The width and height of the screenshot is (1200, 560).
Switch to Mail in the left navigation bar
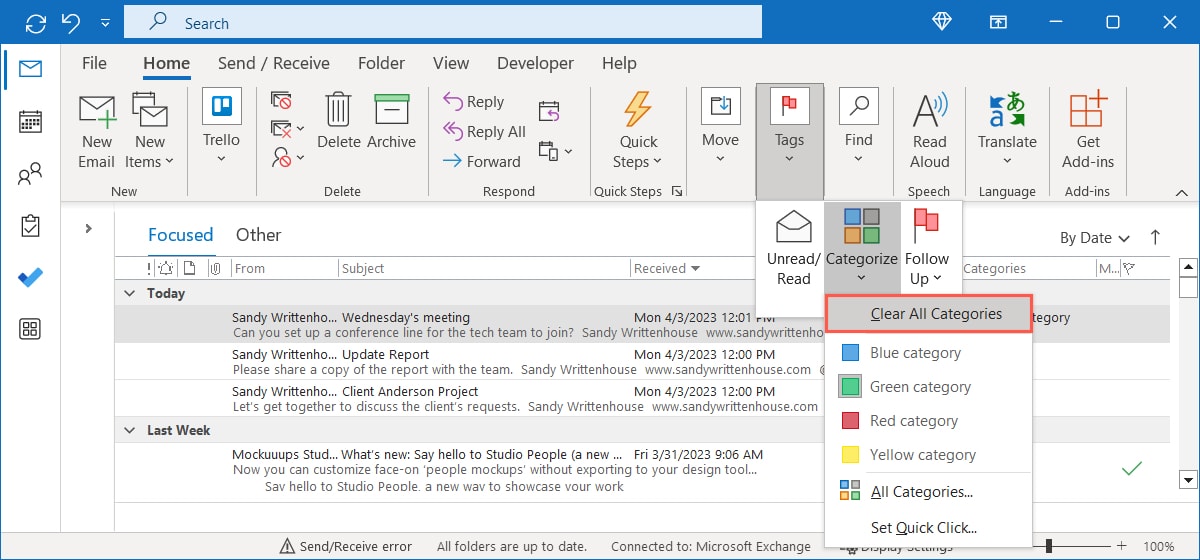[30, 69]
